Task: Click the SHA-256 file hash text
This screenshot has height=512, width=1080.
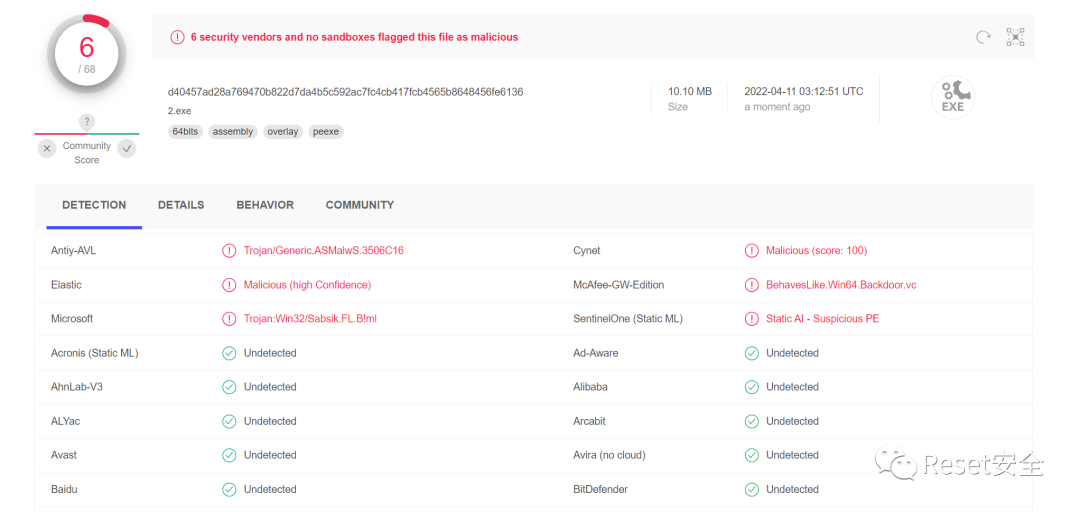Action: (345, 92)
